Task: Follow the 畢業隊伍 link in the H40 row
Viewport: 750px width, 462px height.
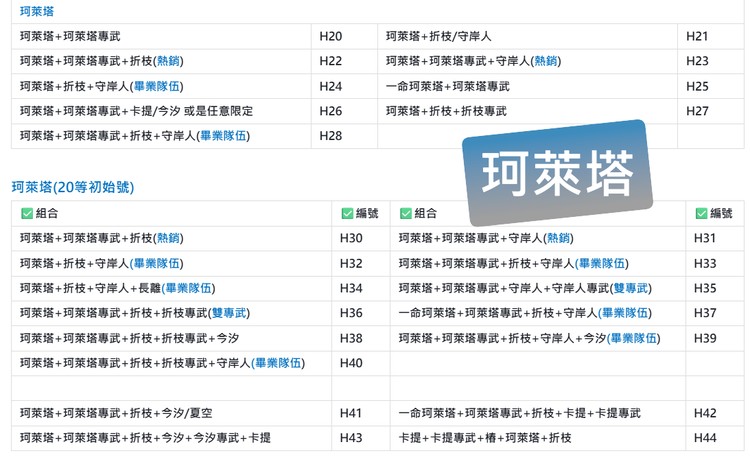Action: click(277, 363)
